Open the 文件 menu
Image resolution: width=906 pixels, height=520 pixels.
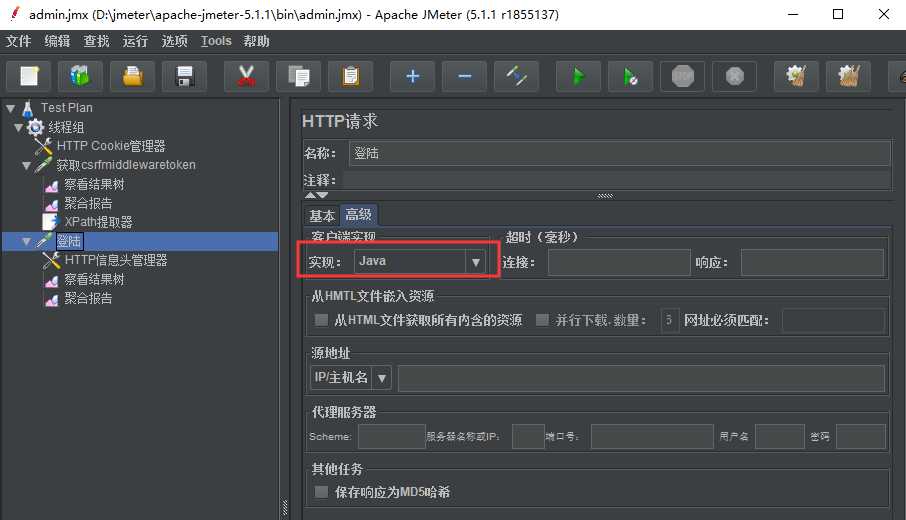18,41
